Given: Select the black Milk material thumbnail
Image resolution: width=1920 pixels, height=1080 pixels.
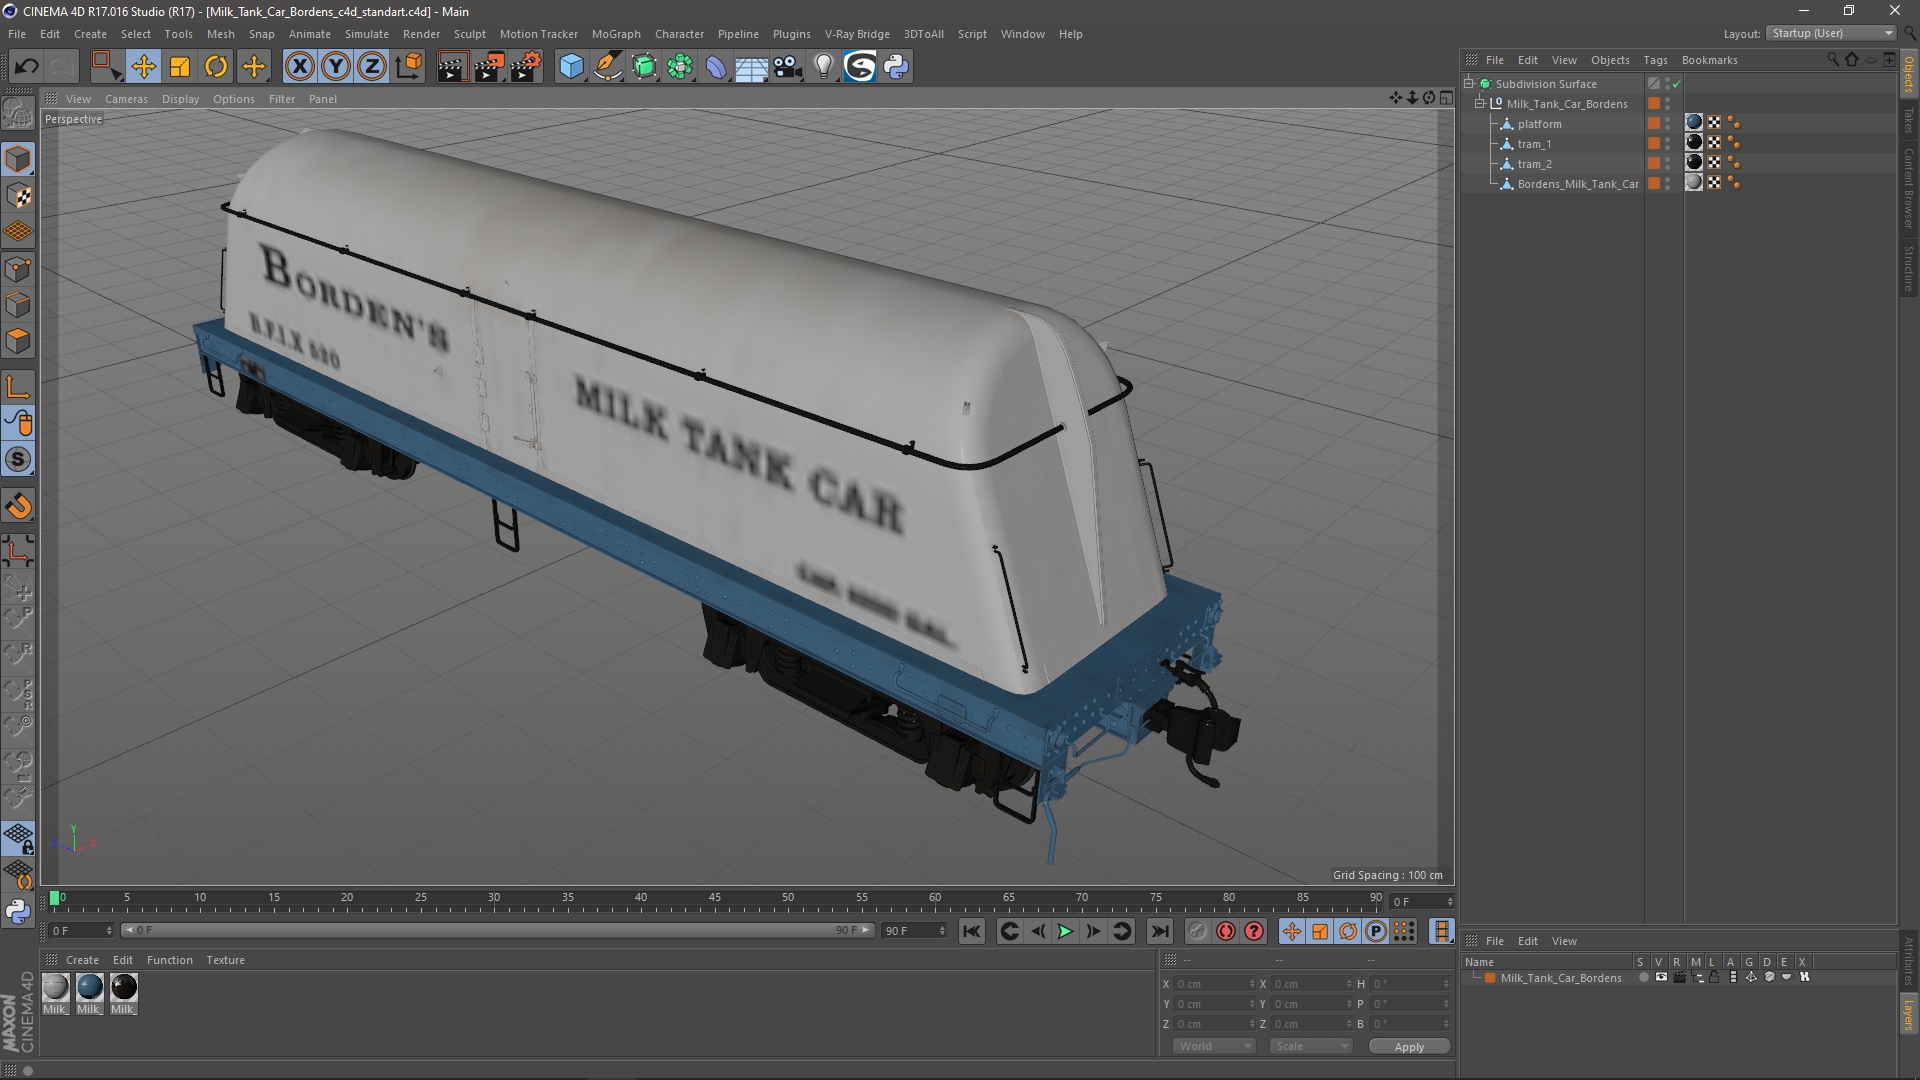Looking at the screenshot, I should 124,987.
